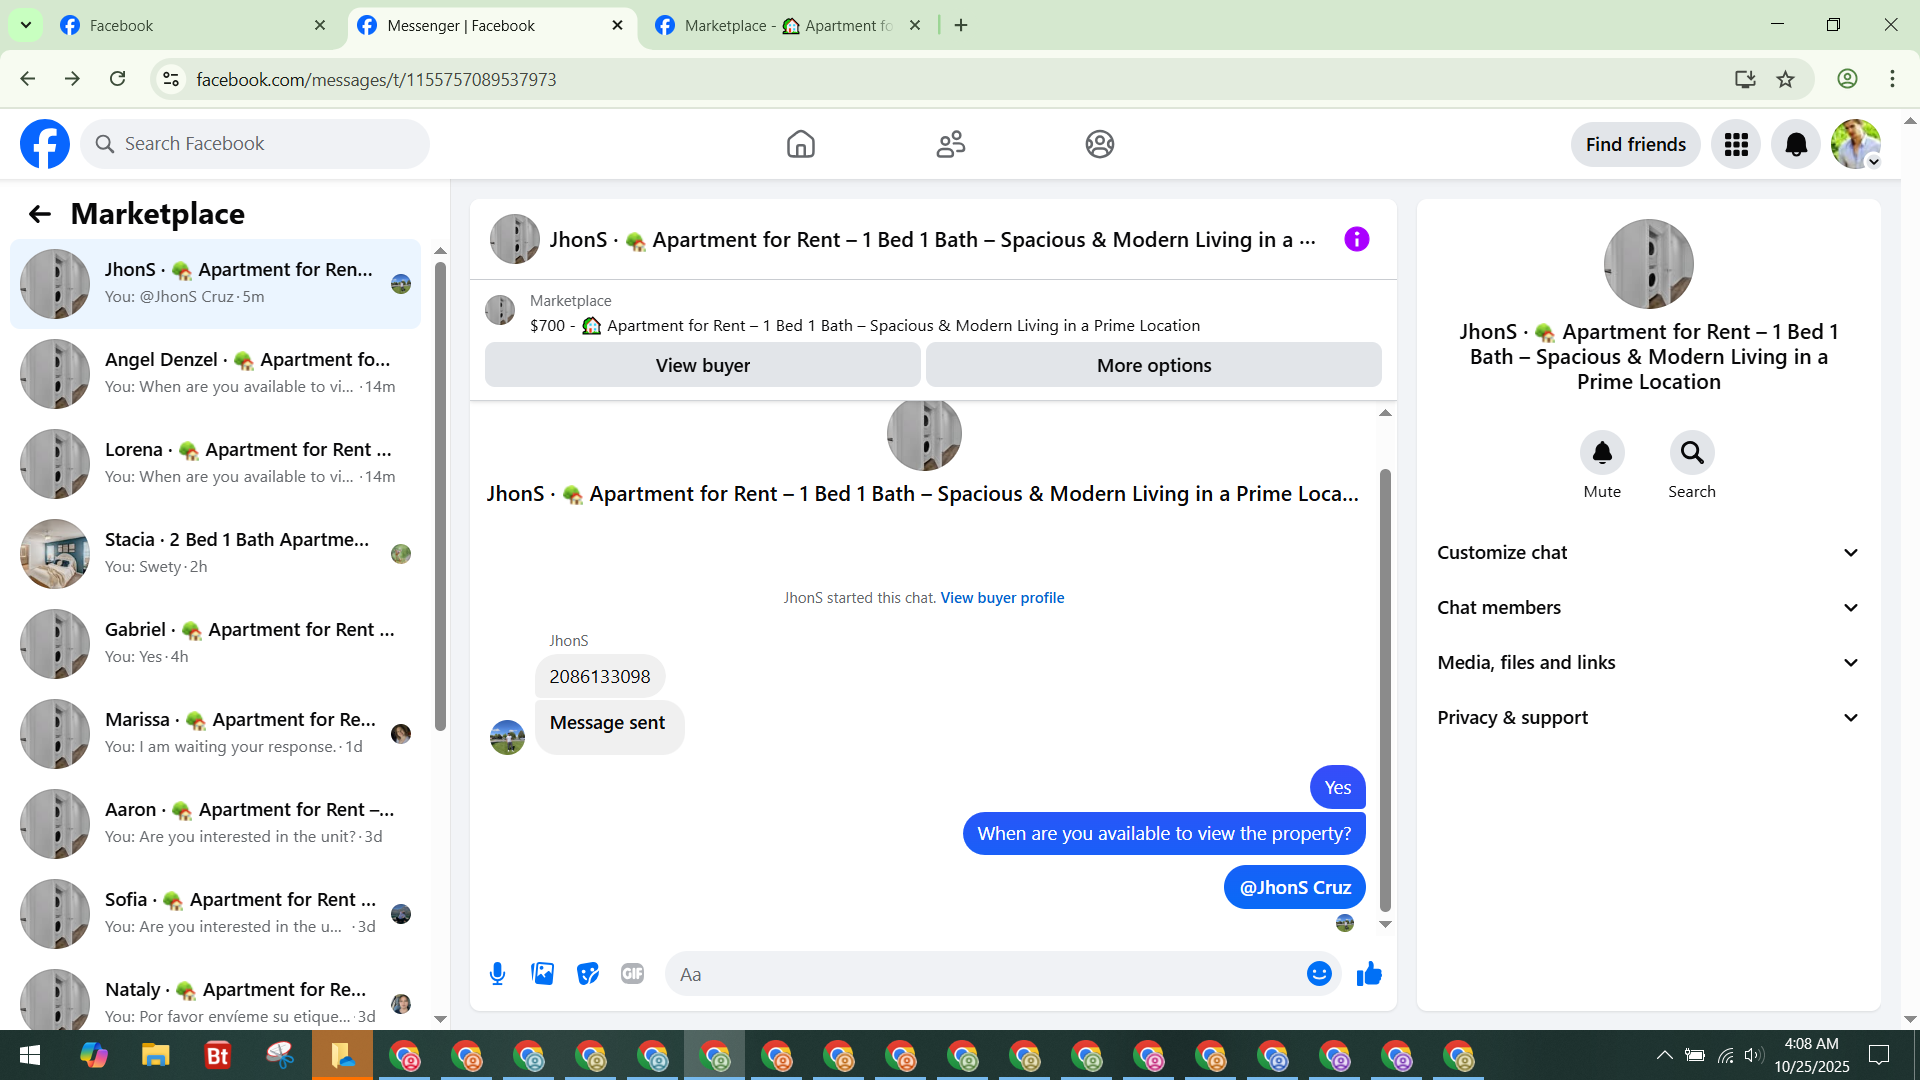Viewport: 1920px width, 1080px height.
Task: Open the Bt app on taskbar
Action: (x=217, y=1056)
